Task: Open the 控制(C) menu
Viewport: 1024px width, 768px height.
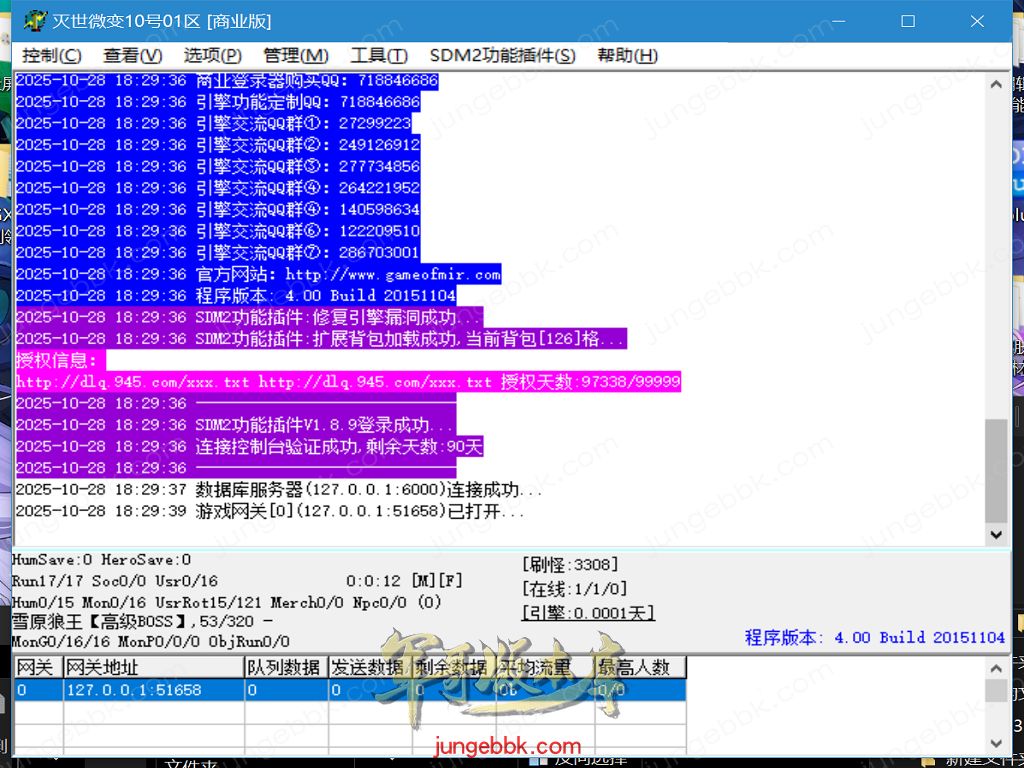Action: [x=52, y=56]
